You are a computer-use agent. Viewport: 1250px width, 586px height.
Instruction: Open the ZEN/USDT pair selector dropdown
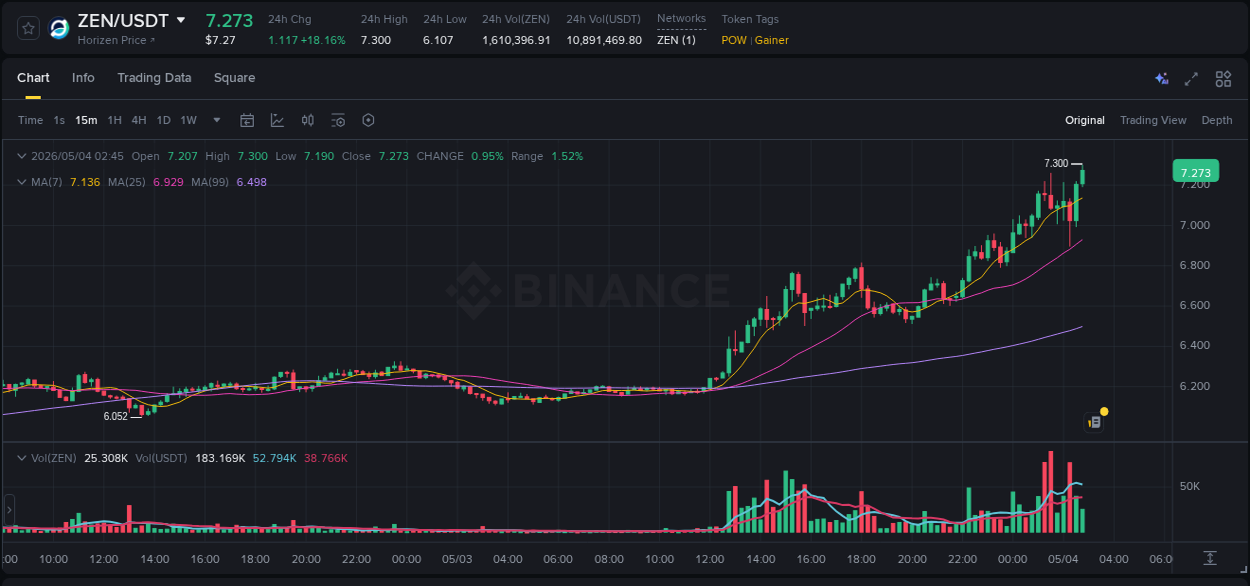[181, 20]
